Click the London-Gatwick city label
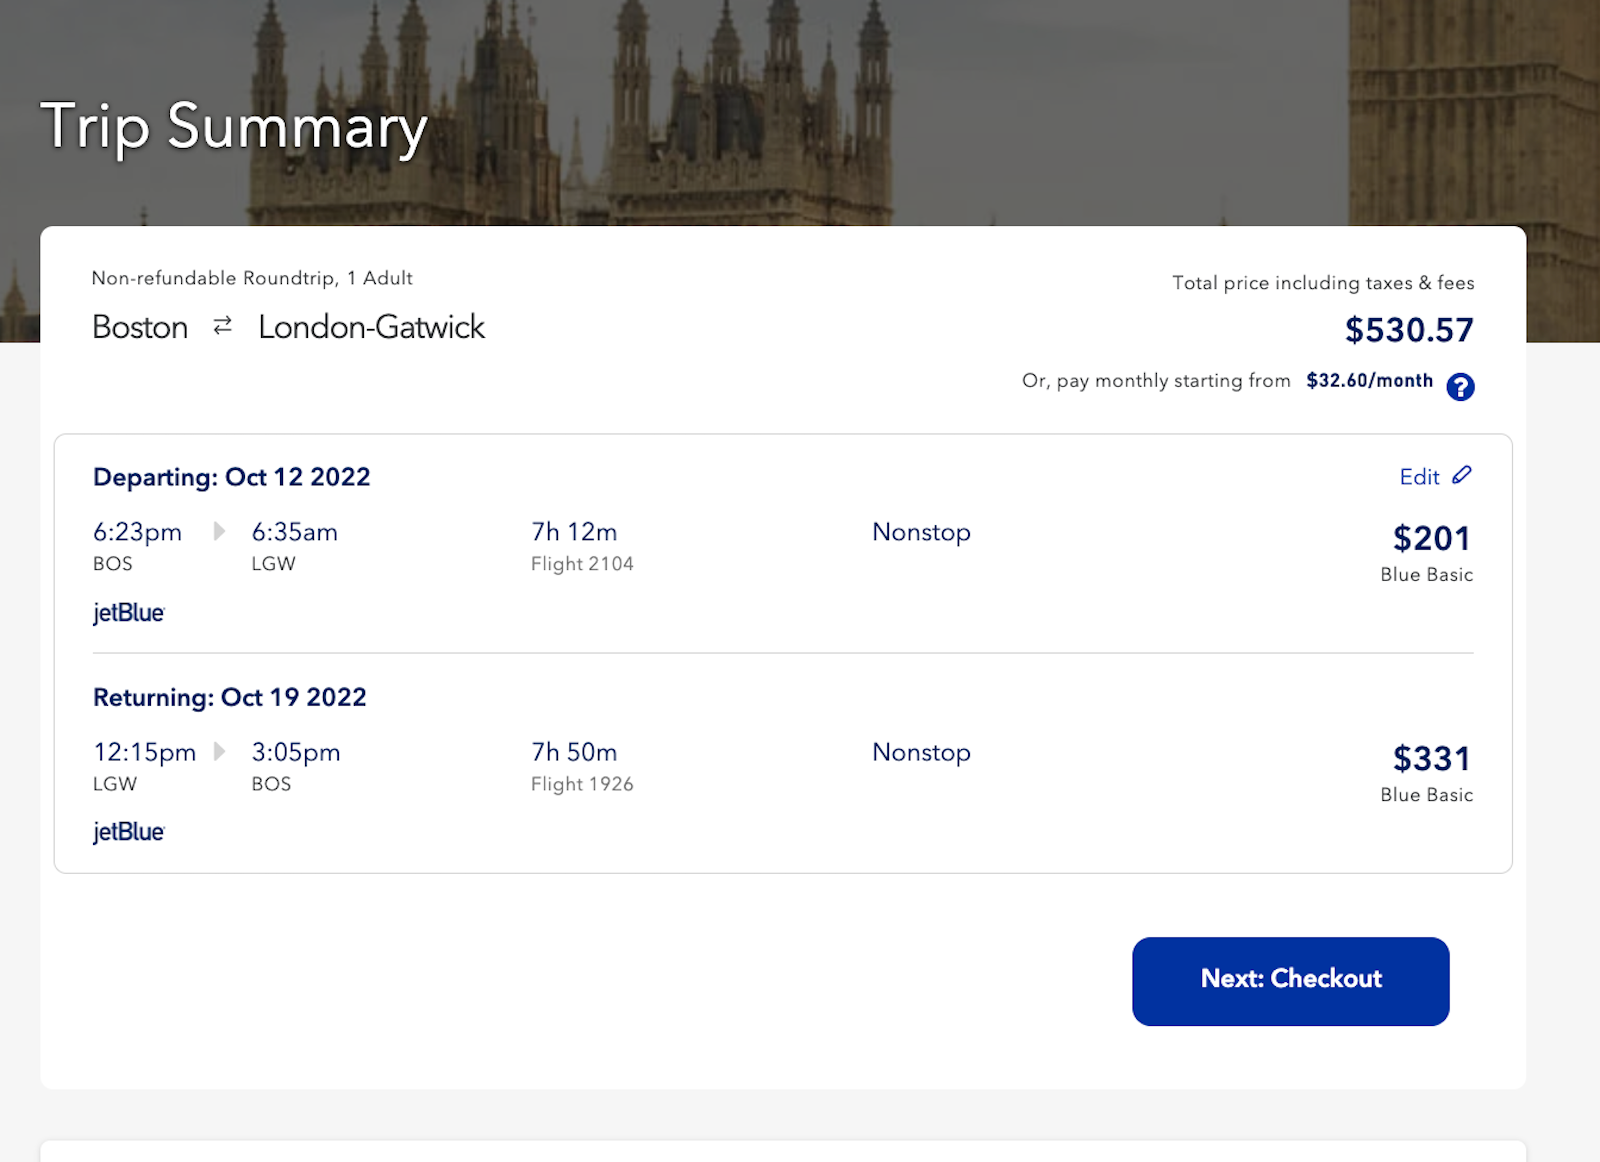 coord(370,327)
